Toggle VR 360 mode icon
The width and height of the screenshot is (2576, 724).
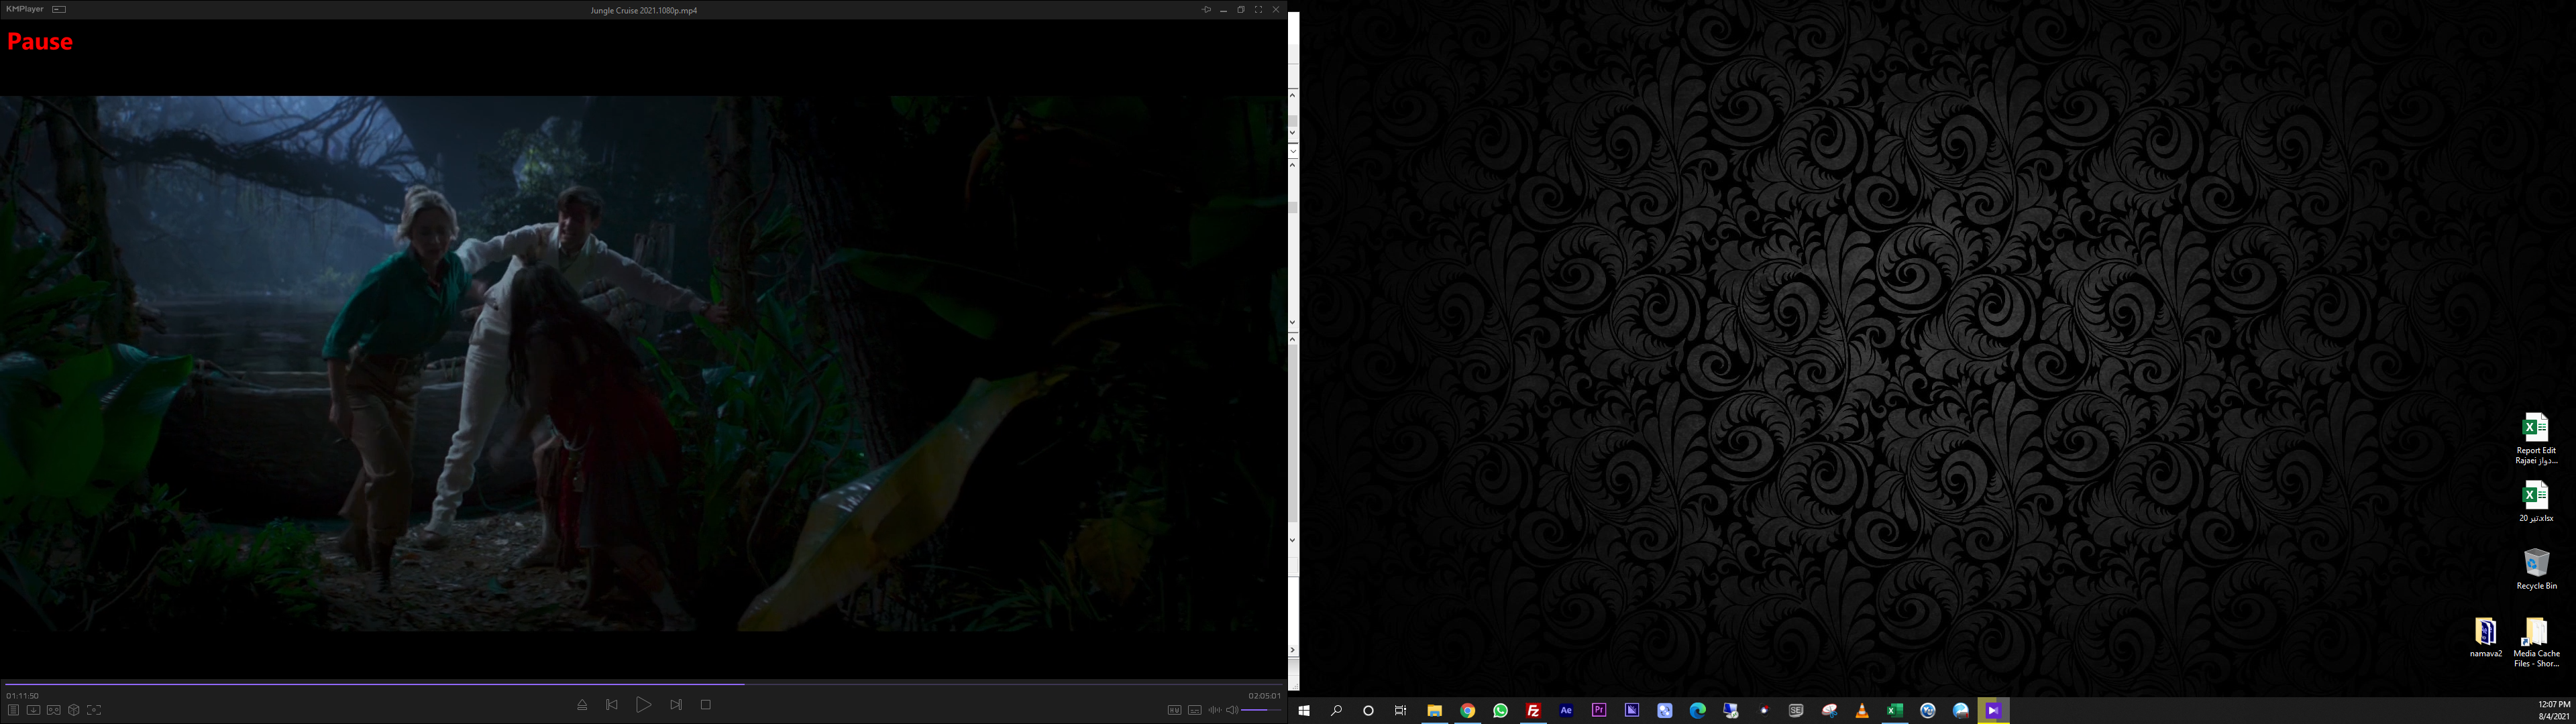tap(54, 710)
